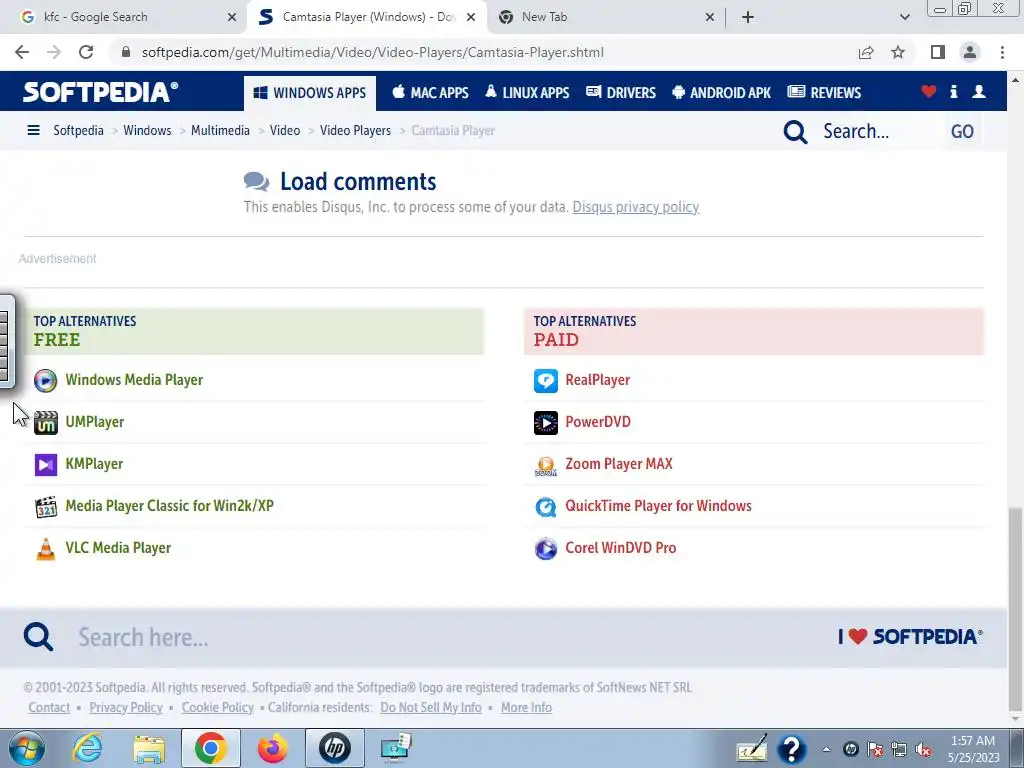1024x768 pixels.
Task: Switch to the New Tab tab
Action: coord(605,17)
